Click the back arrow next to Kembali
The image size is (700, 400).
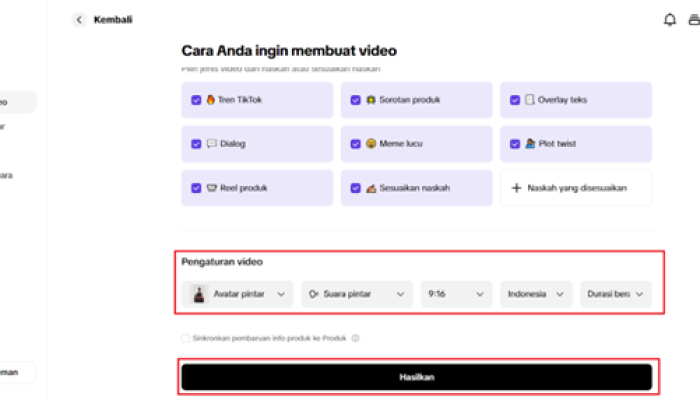tap(79, 20)
